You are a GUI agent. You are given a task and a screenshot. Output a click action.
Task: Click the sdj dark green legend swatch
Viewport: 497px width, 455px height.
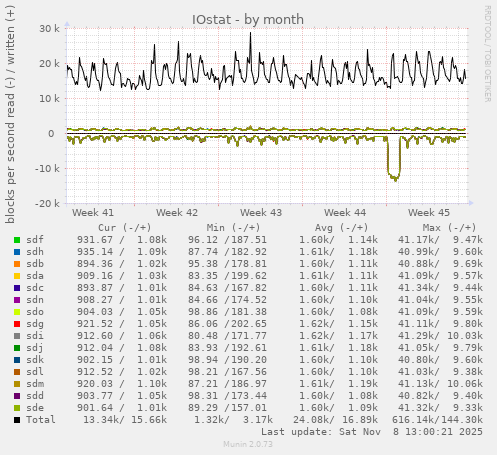[17, 348]
